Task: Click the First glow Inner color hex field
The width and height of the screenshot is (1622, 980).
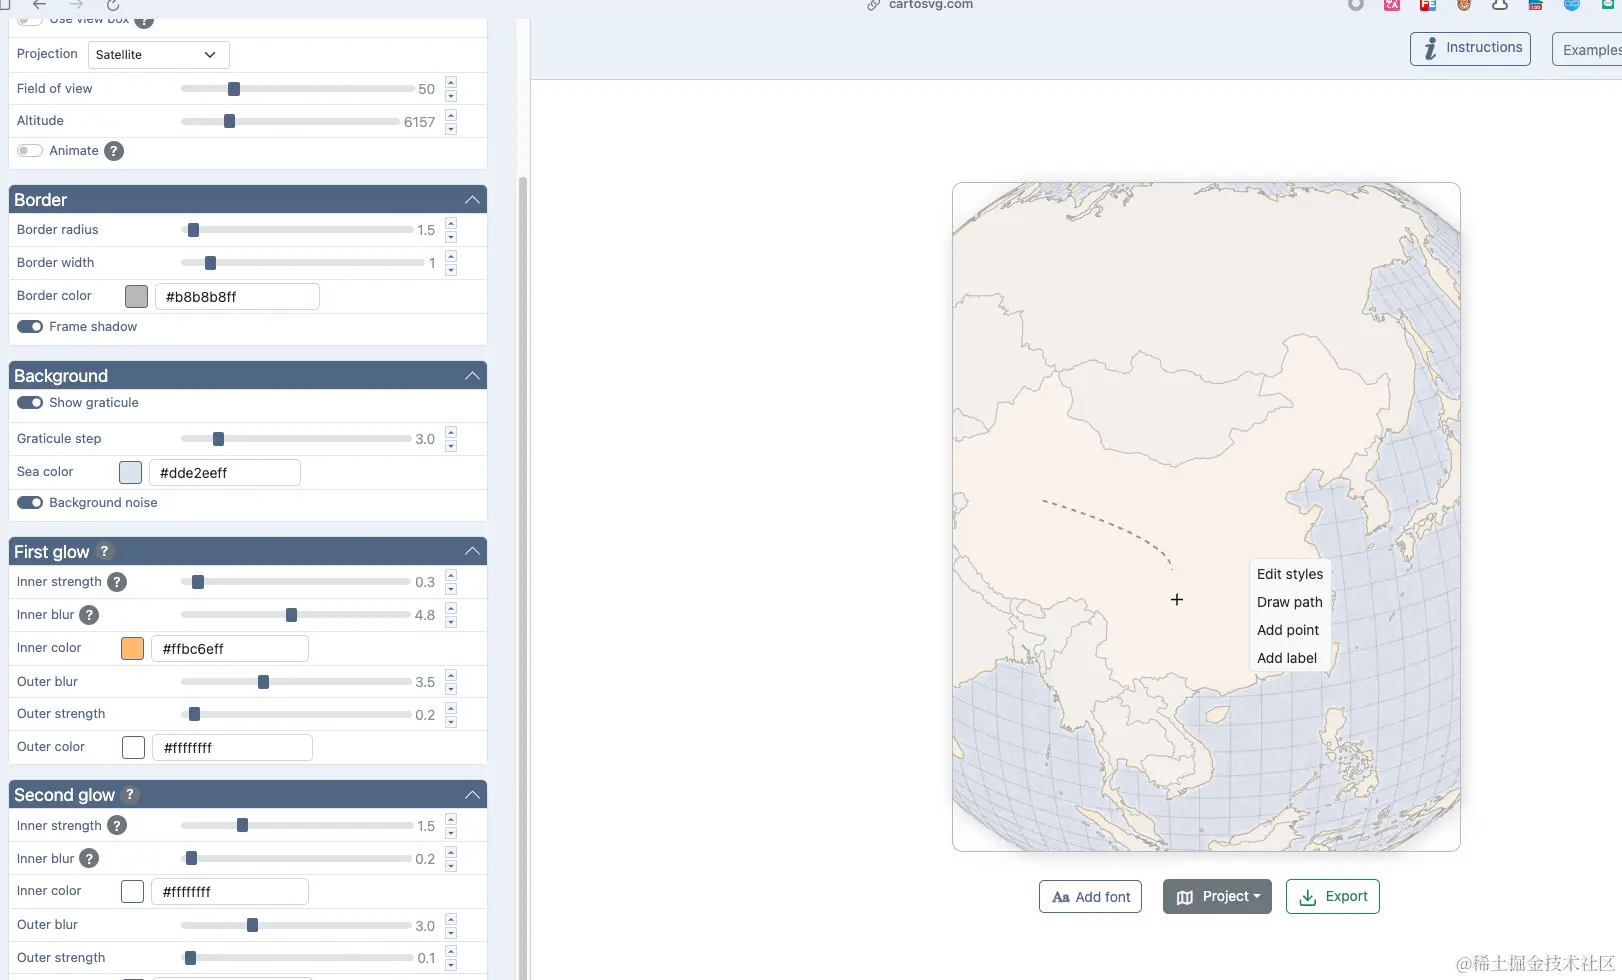Action: (x=229, y=648)
